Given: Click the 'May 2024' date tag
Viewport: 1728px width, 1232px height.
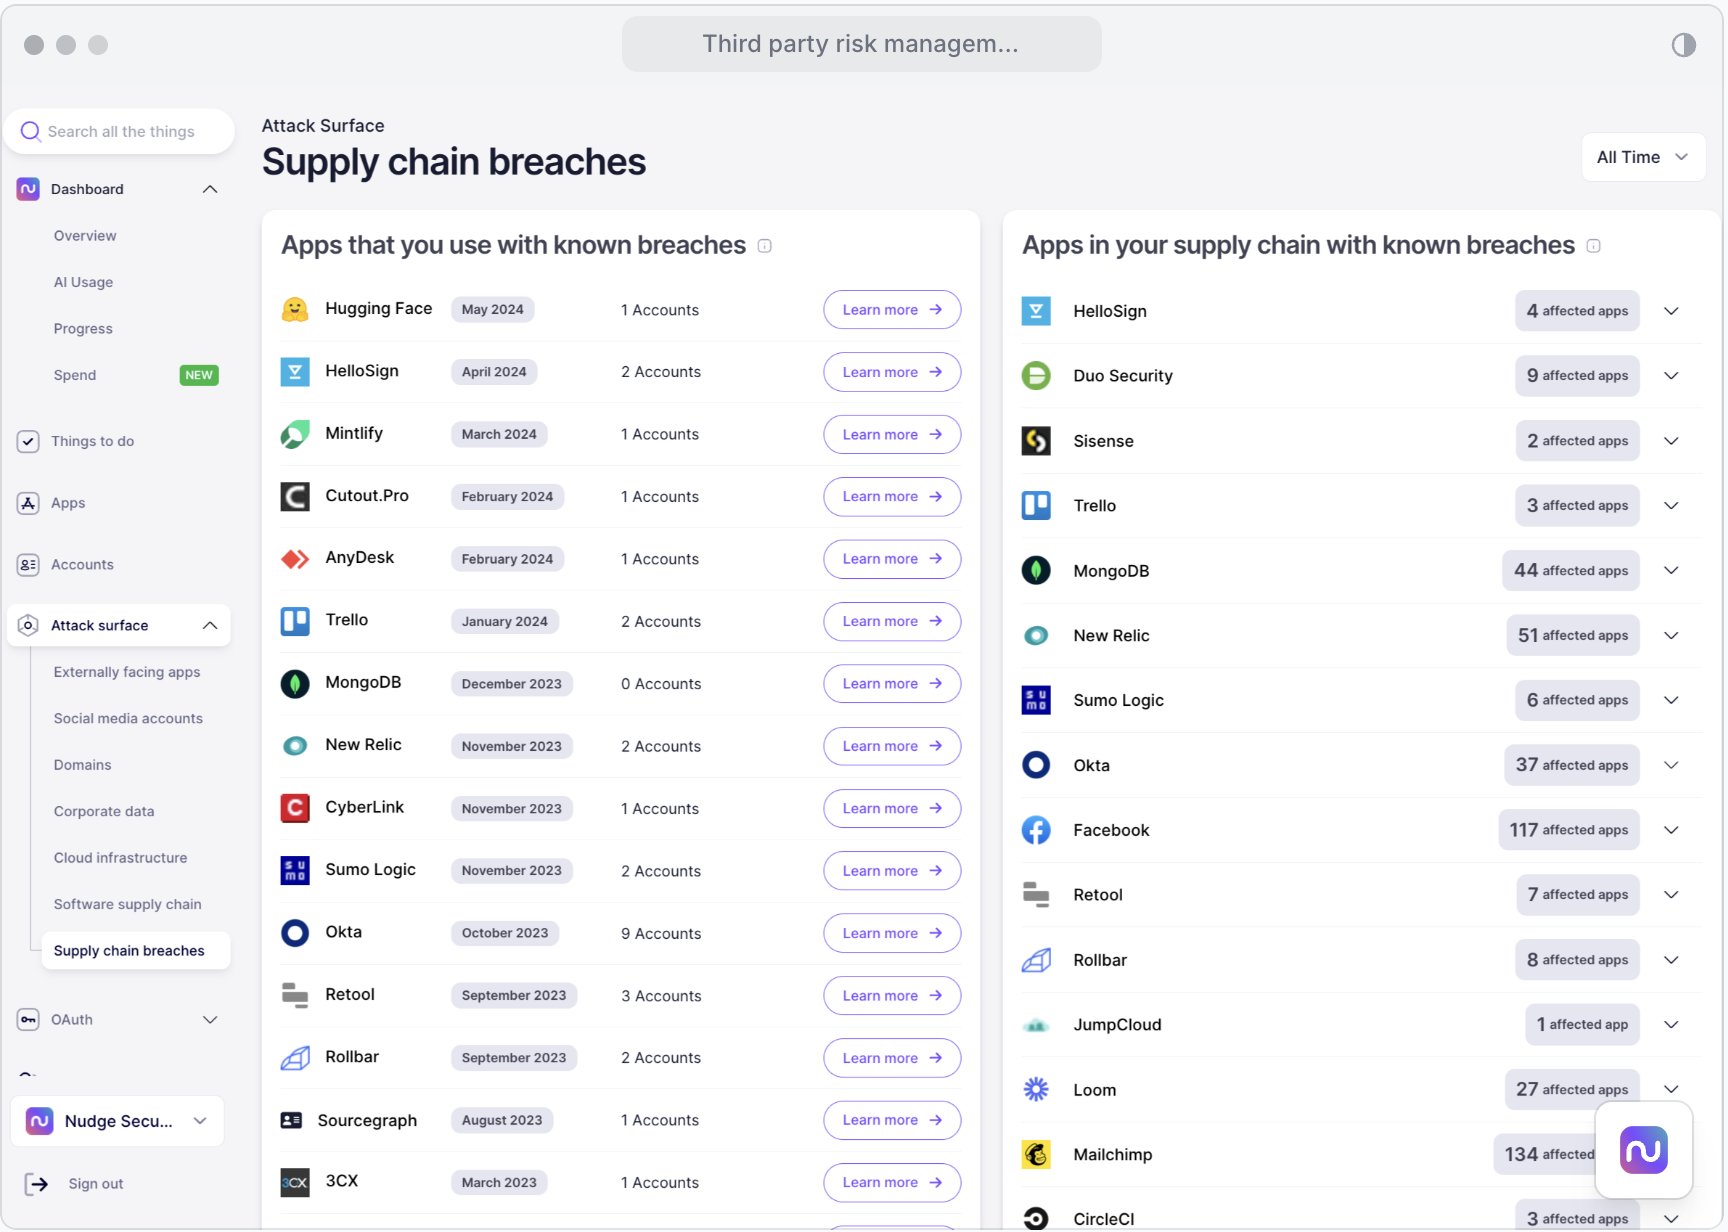Looking at the screenshot, I should [493, 310].
